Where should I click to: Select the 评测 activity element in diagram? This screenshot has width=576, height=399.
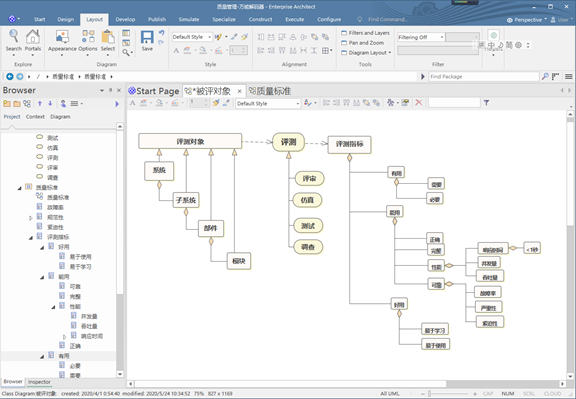(288, 142)
